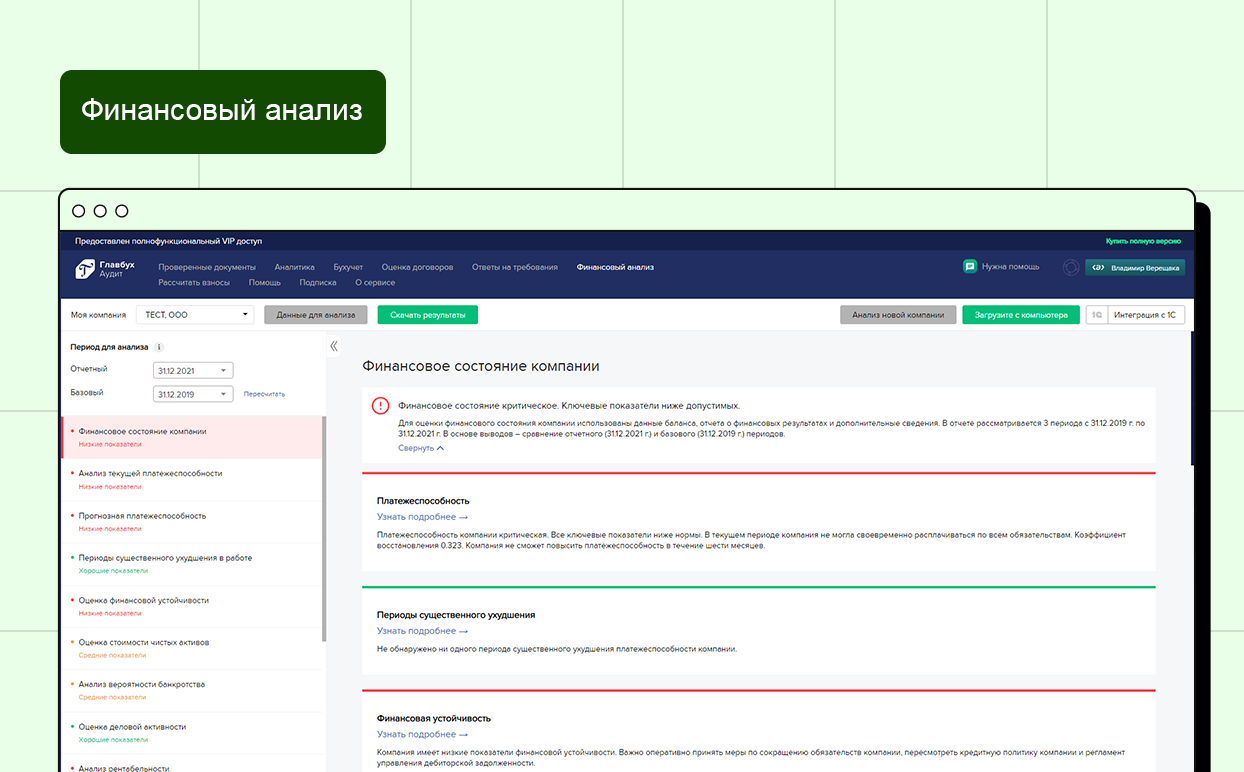This screenshot has width=1244, height=772.
Task: Click the sidebar list scrollbar
Action: (324, 529)
